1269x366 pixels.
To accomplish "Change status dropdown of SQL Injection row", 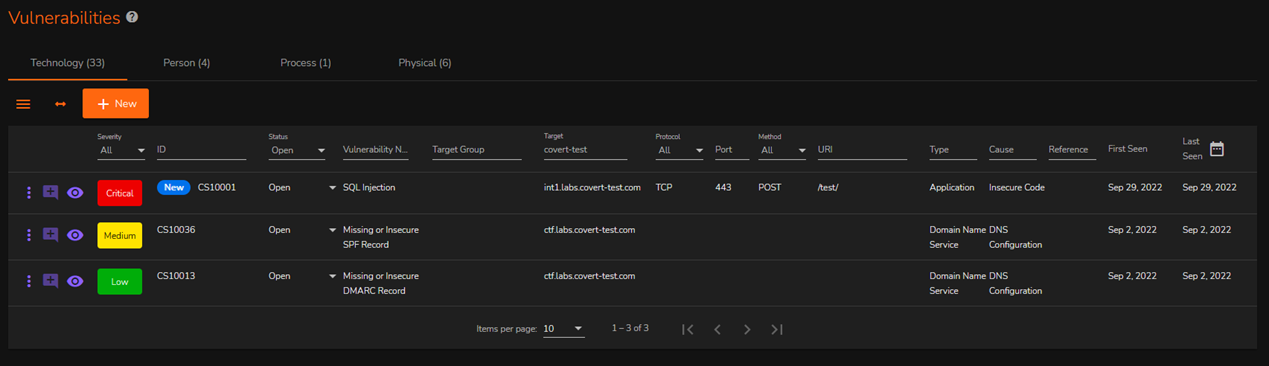I will pos(333,188).
